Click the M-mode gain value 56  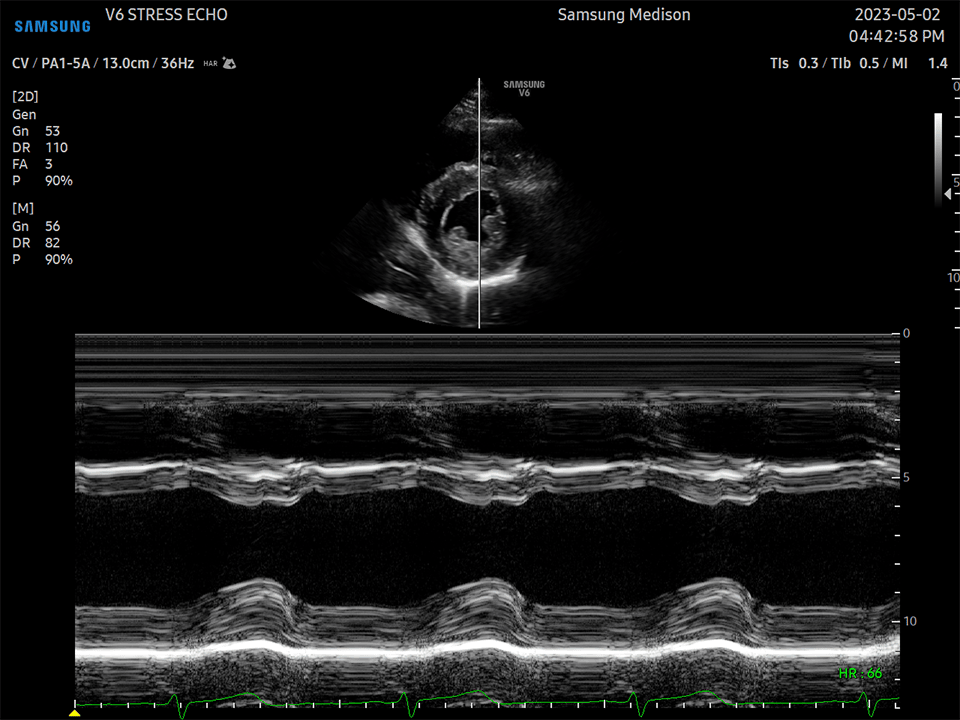tap(52, 226)
